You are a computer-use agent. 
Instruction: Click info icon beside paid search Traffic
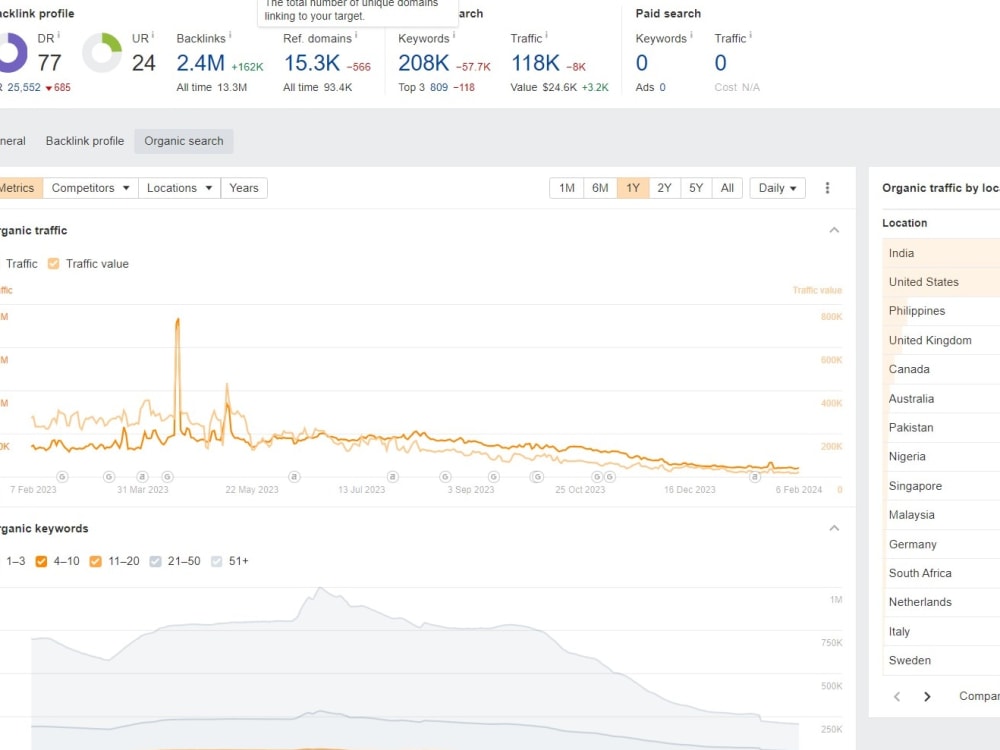click(750, 35)
